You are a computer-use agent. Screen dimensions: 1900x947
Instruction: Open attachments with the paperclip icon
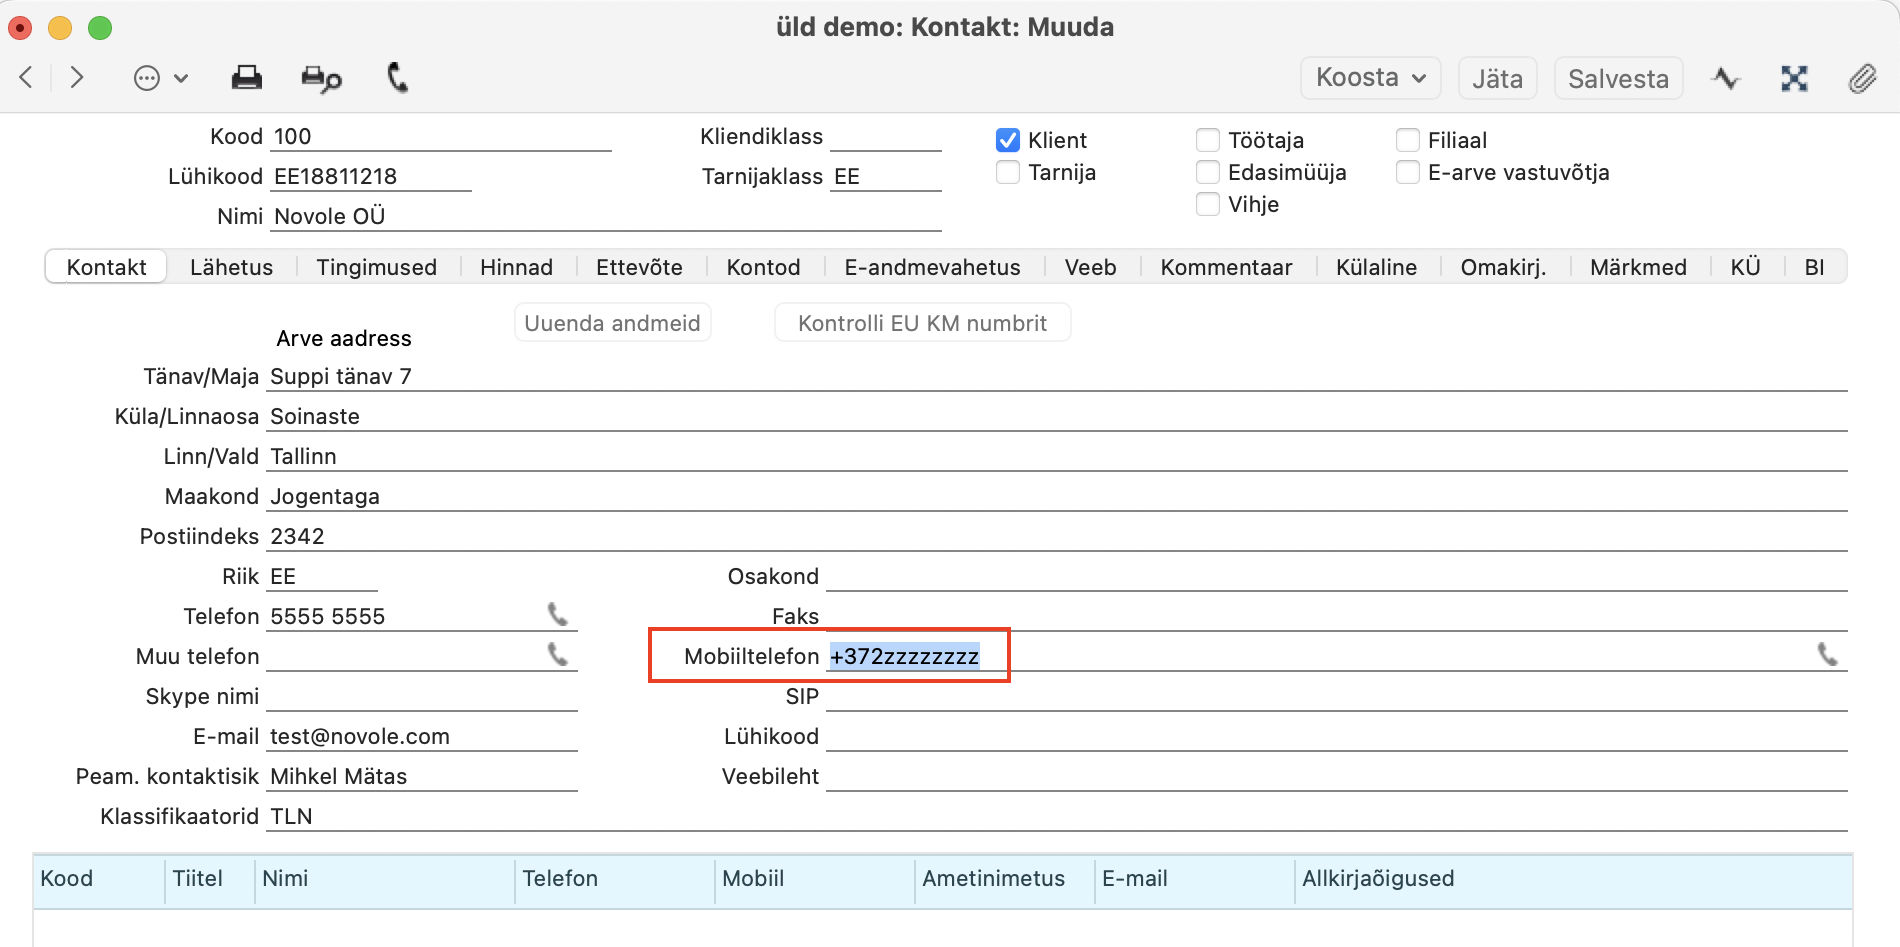(x=1862, y=78)
